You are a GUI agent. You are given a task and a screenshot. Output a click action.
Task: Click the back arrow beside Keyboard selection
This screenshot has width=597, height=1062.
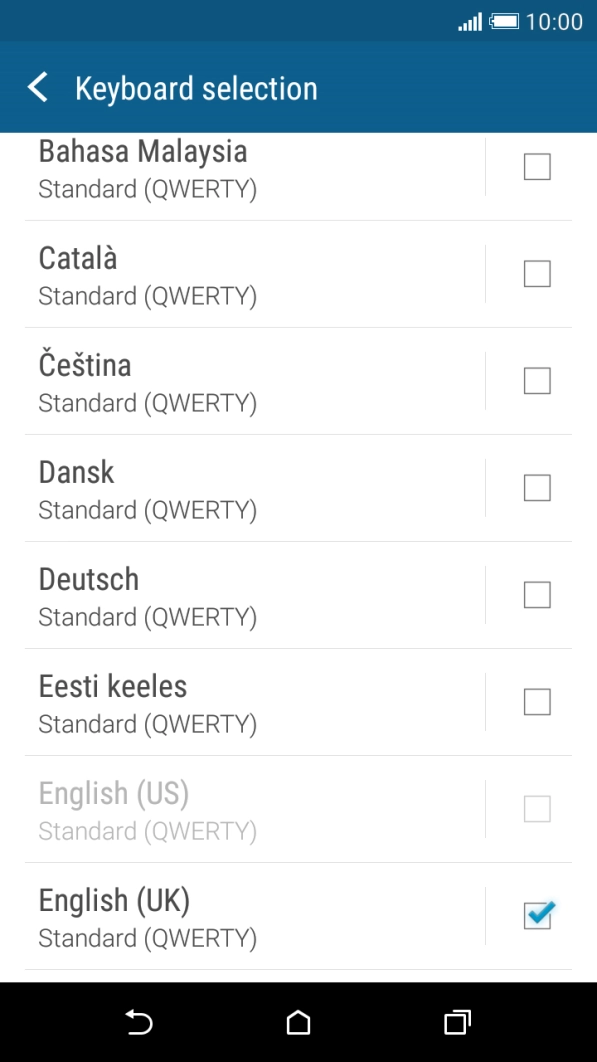(38, 88)
